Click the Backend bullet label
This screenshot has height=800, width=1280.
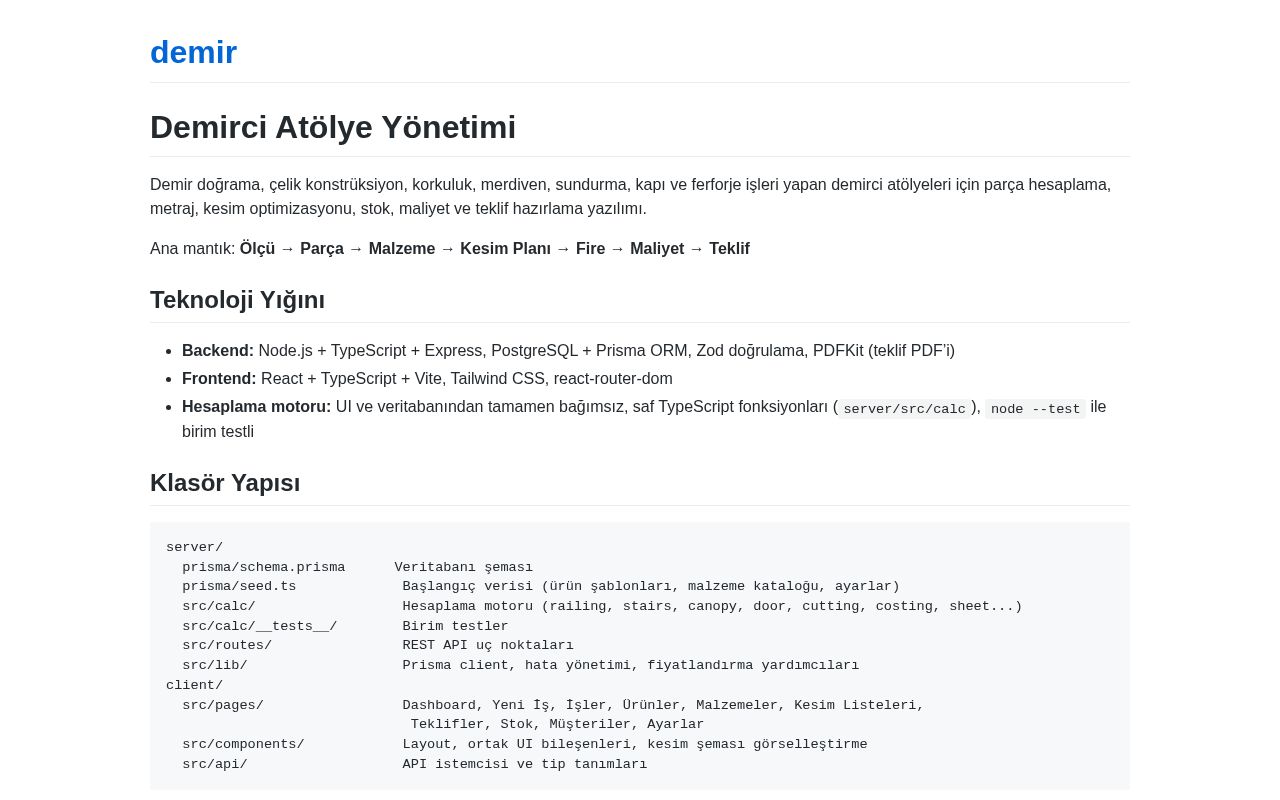click(x=218, y=351)
